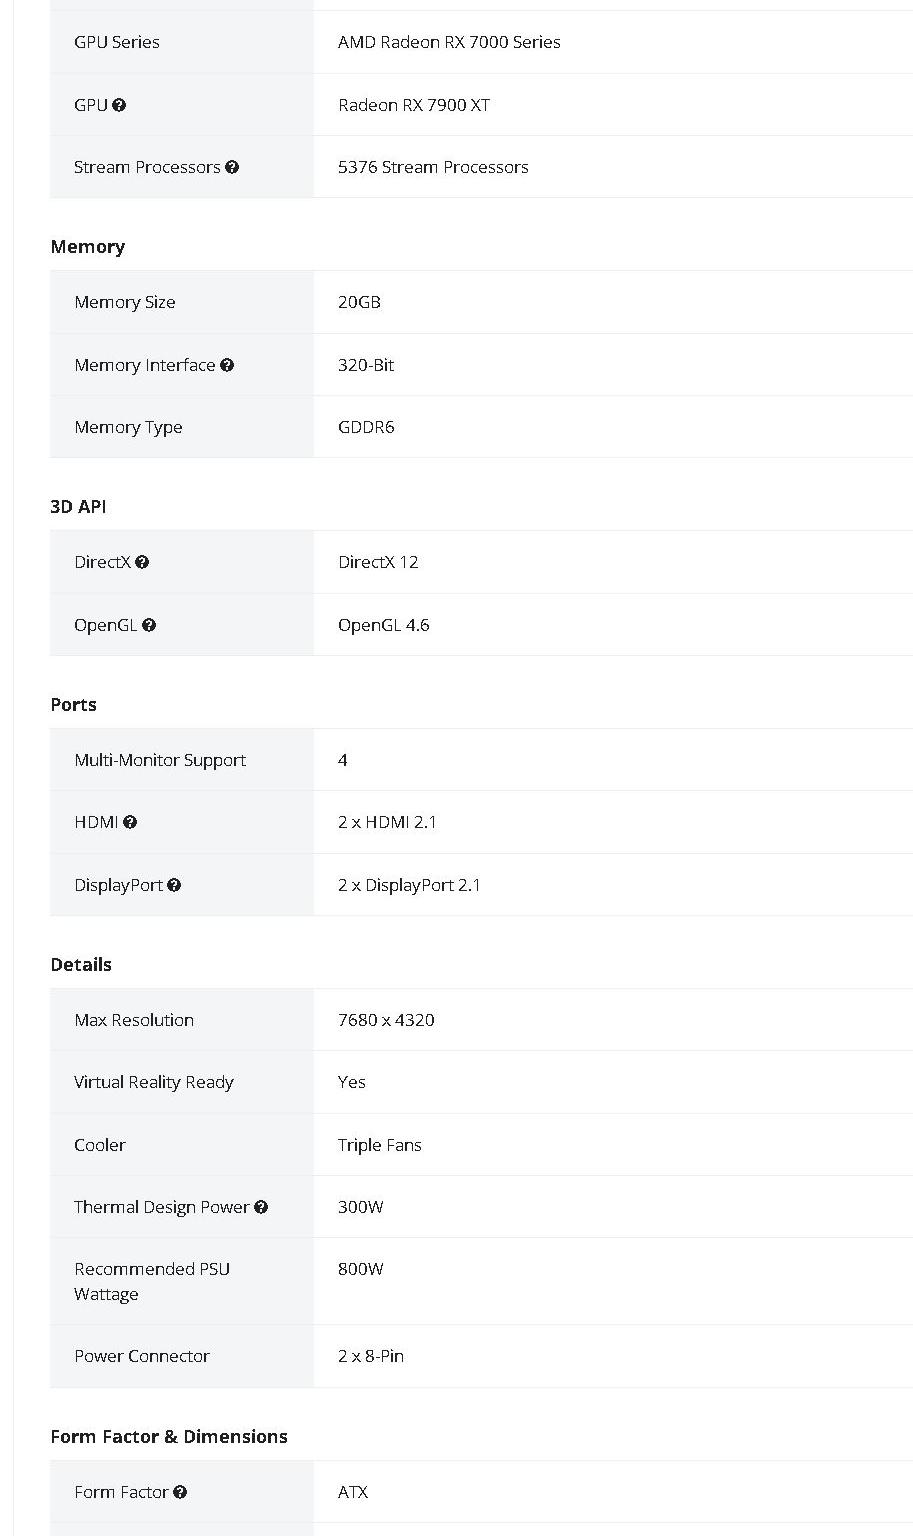Show the Thermal Design Power help icon

(261, 1207)
